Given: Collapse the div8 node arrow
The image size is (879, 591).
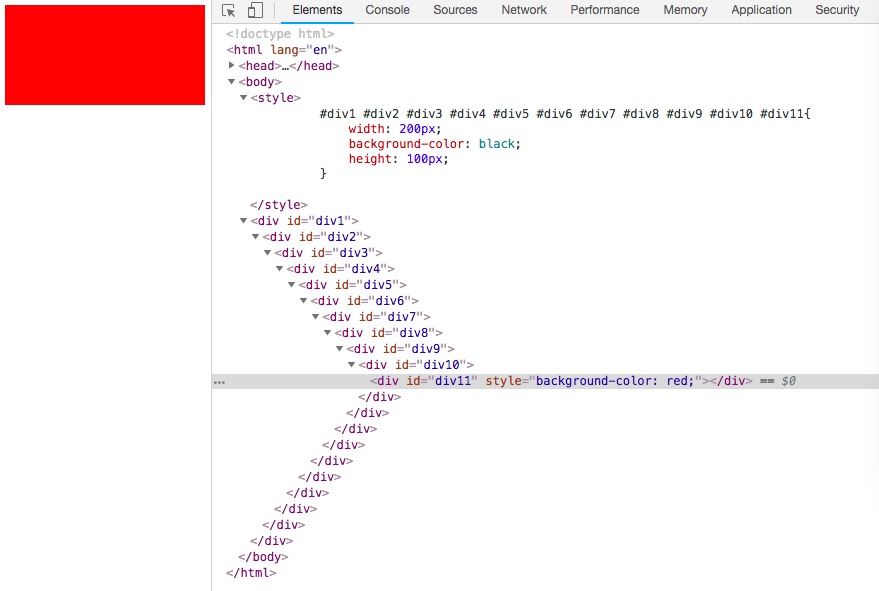Looking at the screenshot, I should pos(327,333).
